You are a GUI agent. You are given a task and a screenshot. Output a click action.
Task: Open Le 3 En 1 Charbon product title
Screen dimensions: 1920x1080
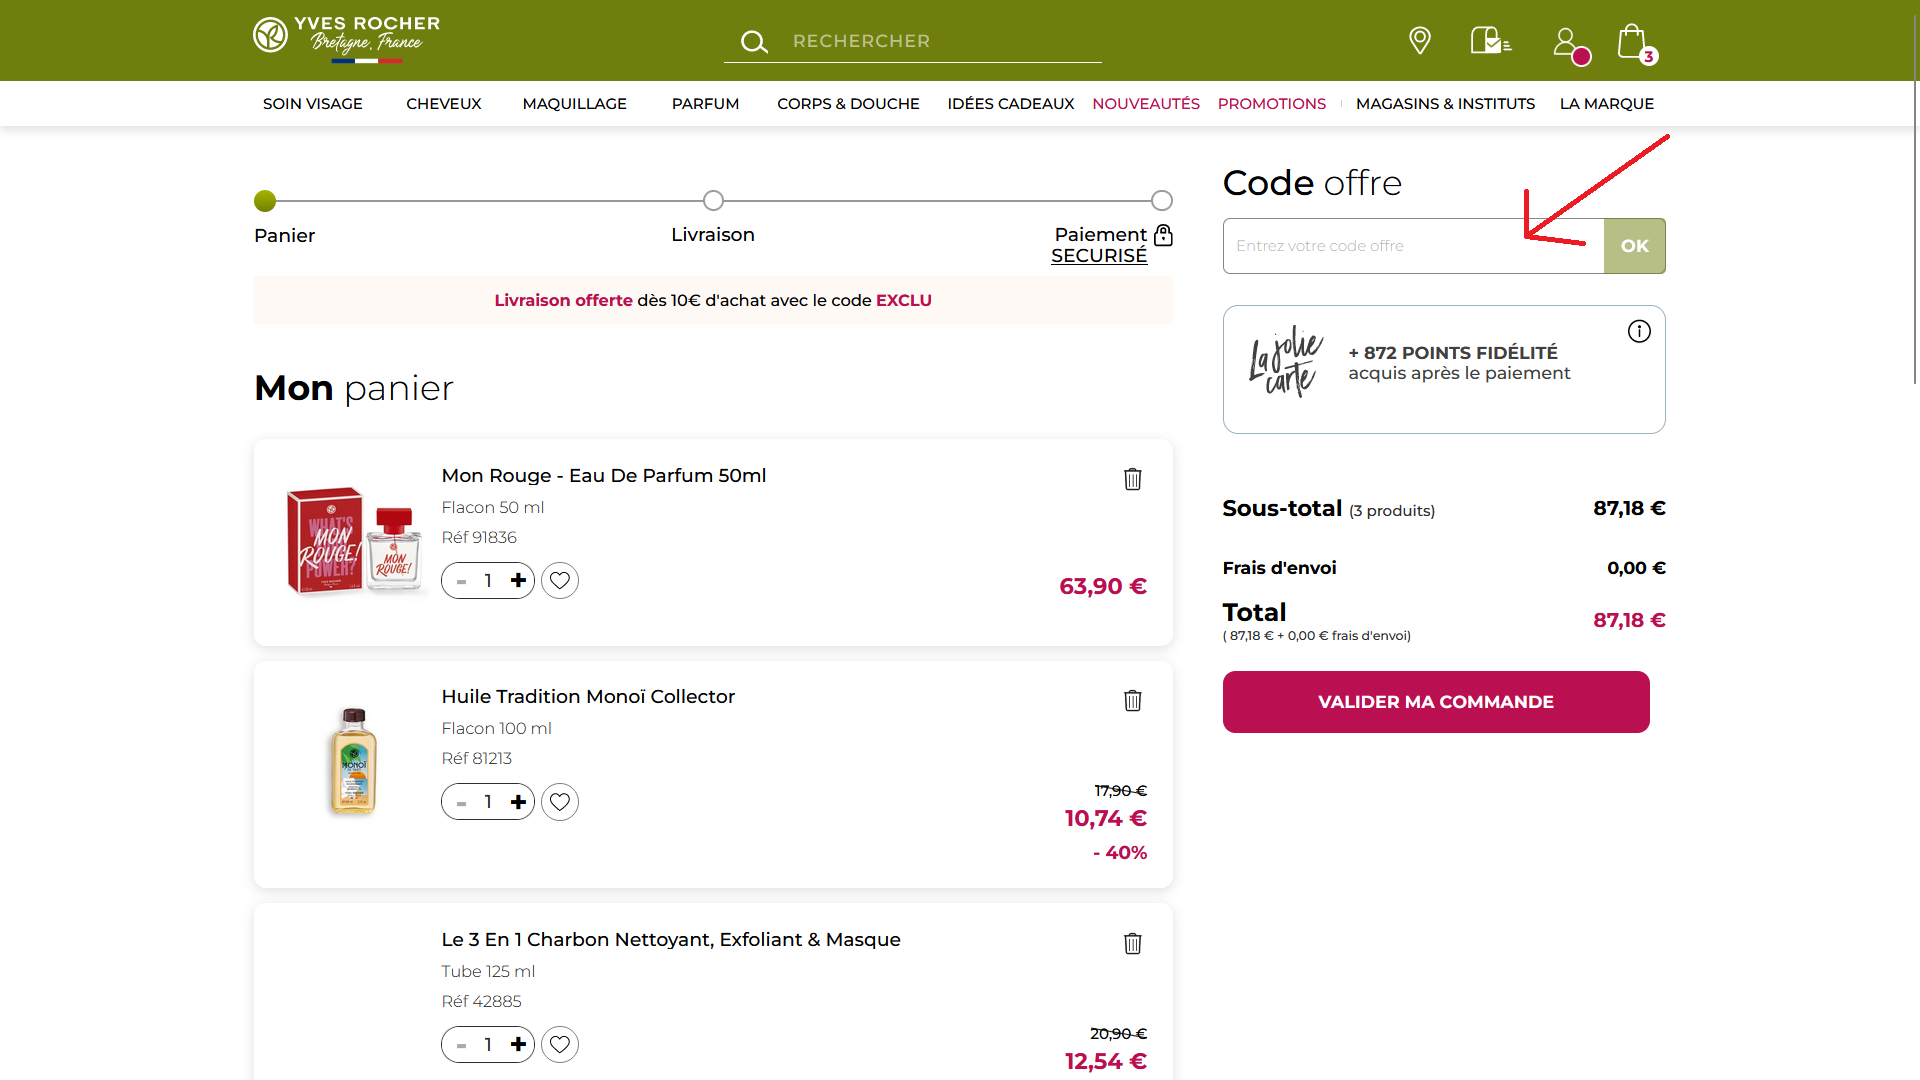pyautogui.click(x=671, y=940)
